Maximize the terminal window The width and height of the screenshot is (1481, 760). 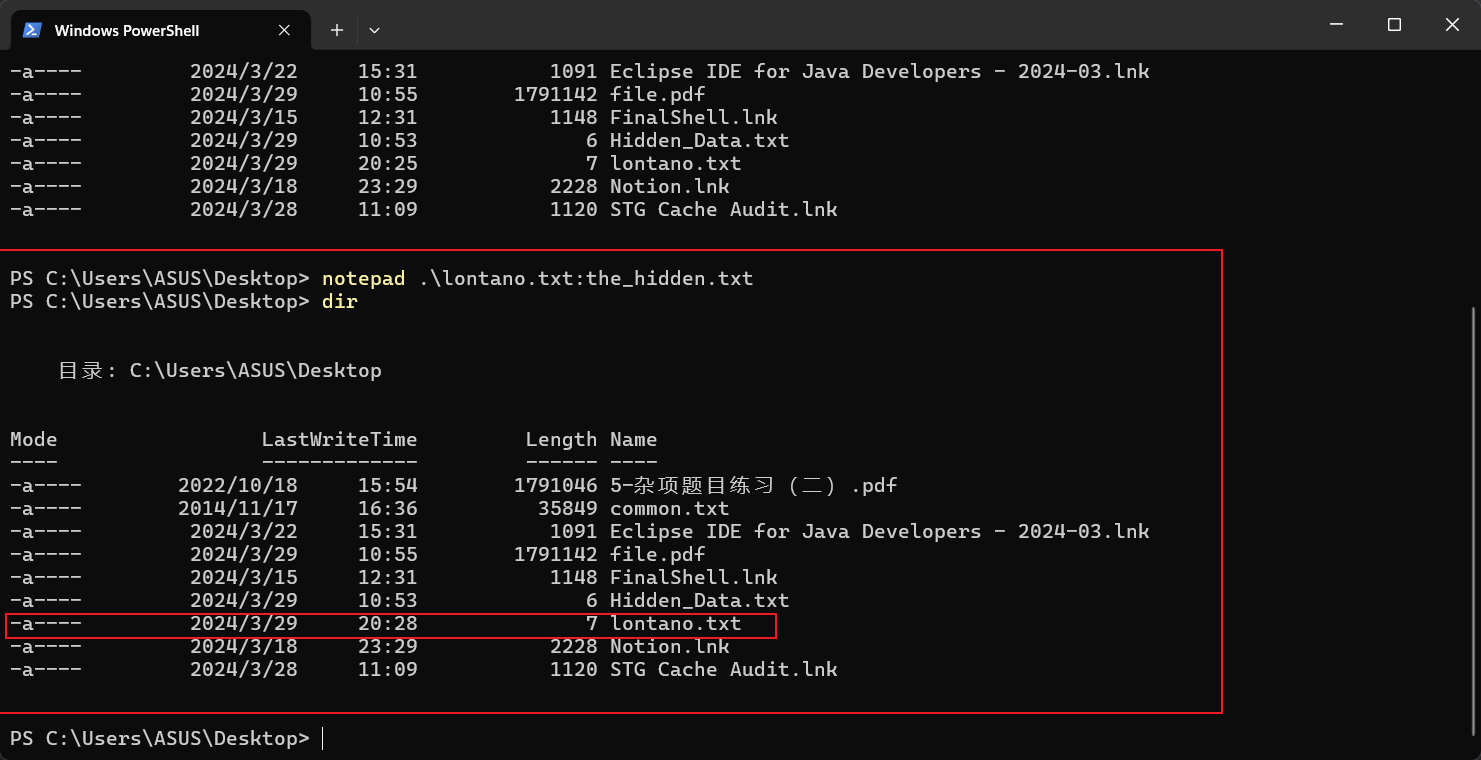1394,25
